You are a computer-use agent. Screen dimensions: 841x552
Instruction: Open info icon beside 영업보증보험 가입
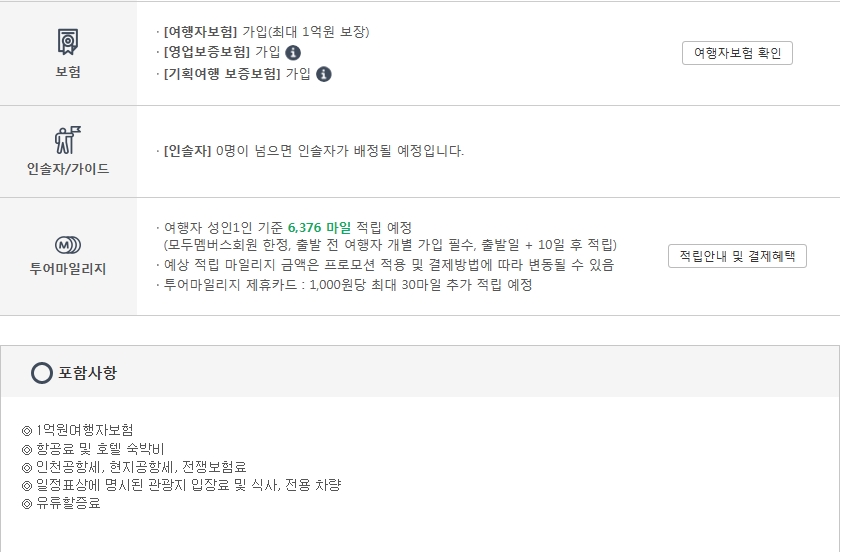[x=293, y=53]
